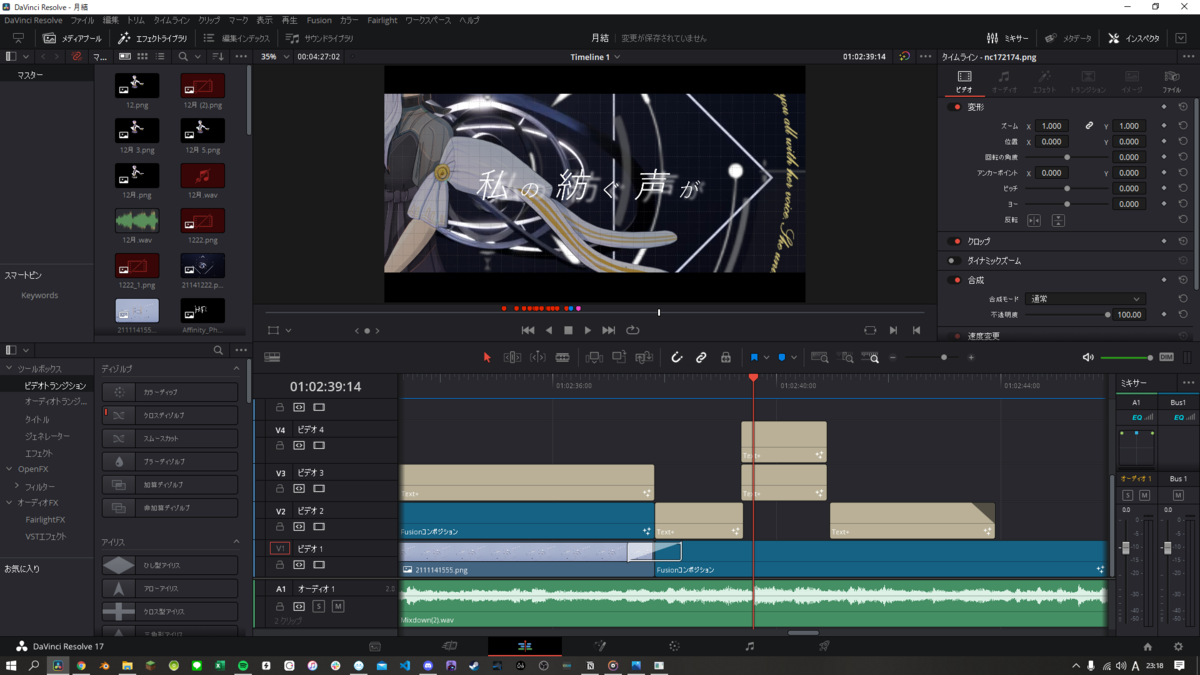Select the Blade Edit Mode tool
The width and height of the screenshot is (1200, 675).
point(562,357)
